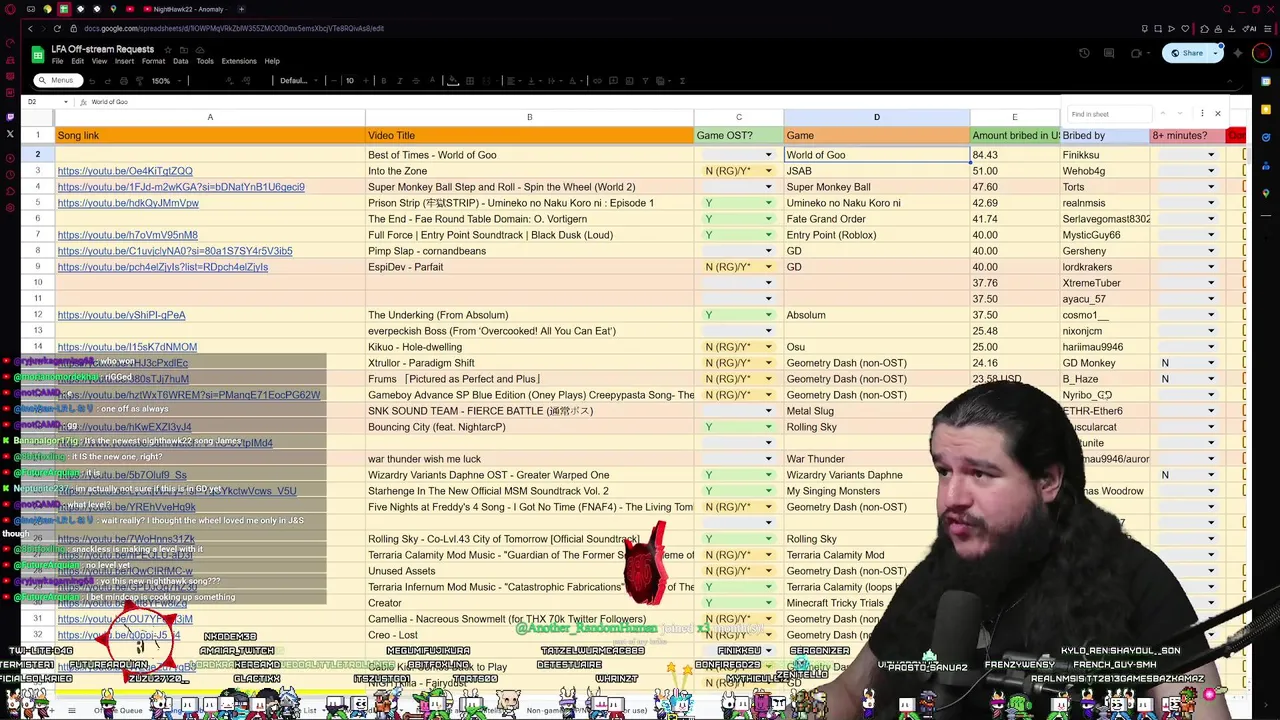
Task: Go back in browser navigation
Action: pos(30,28)
